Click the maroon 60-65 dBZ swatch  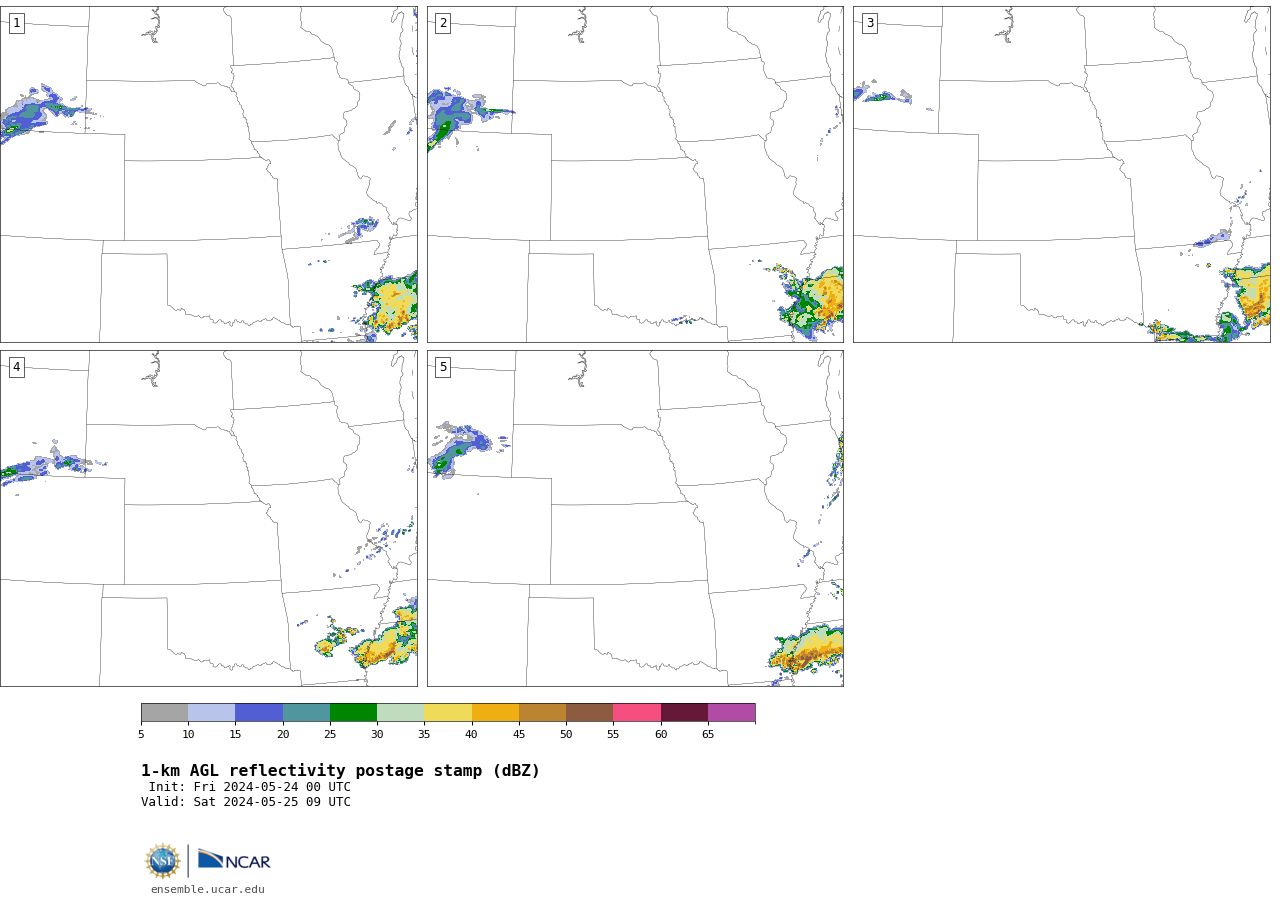pos(684,713)
